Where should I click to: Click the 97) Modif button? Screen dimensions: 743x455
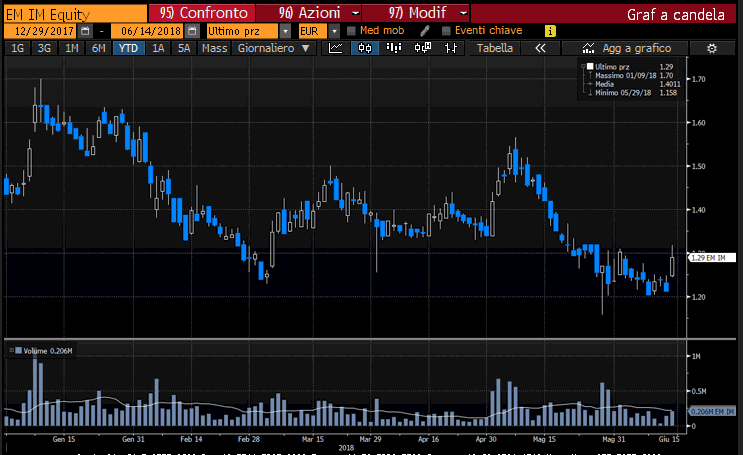tap(417, 13)
